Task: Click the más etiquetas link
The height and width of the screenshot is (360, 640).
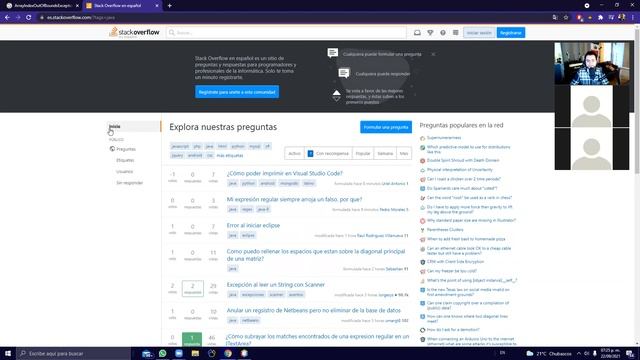Action: (x=230, y=156)
